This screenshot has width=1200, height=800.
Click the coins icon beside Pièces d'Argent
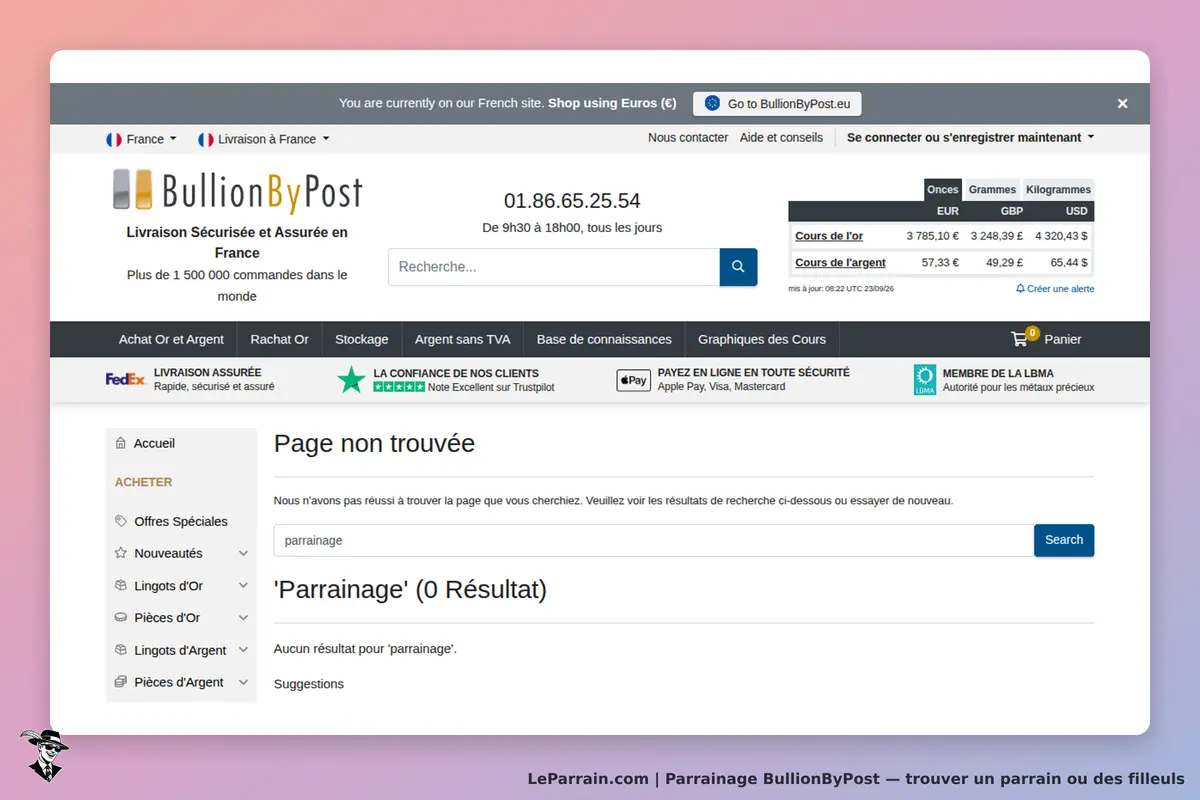(x=121, y=682)
